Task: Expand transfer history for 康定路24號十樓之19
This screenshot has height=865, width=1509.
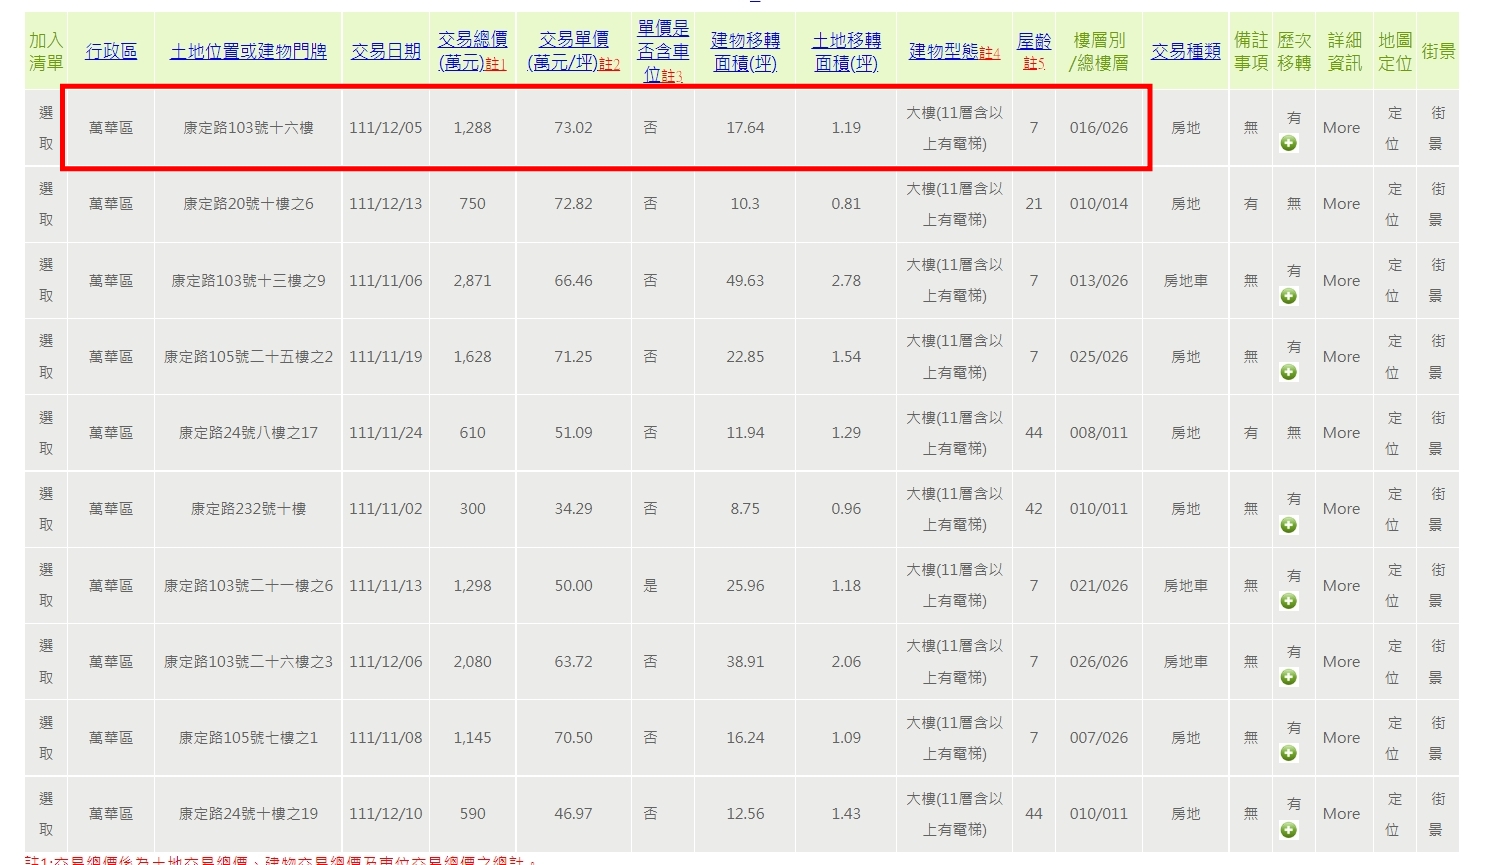Action: click(1289, 830)
